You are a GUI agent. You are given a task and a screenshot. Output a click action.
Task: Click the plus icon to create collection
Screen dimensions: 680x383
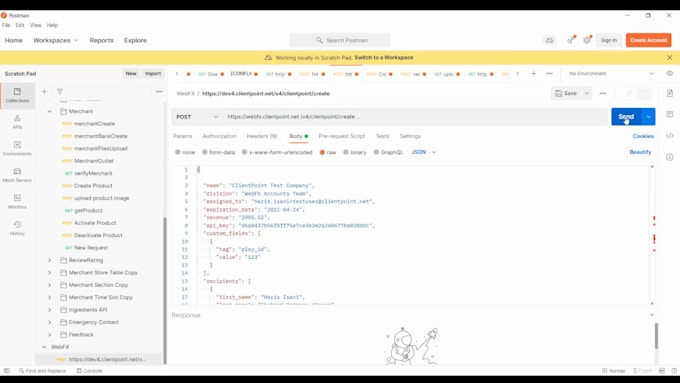click(x=44, y=92)
